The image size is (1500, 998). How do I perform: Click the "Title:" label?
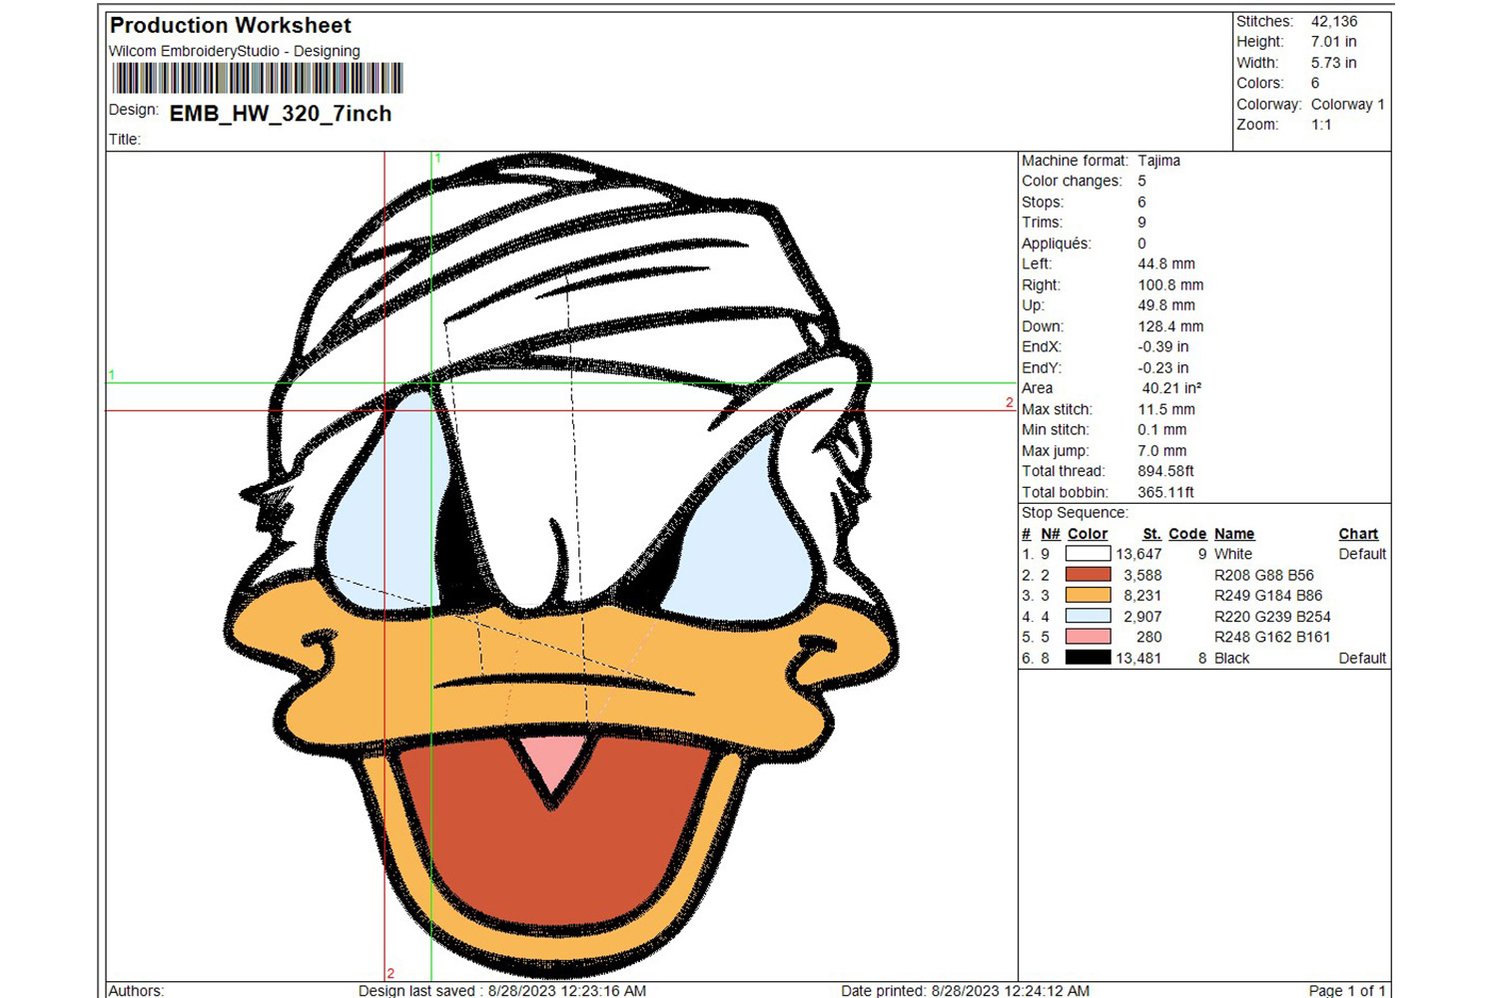tap(125, 140)
